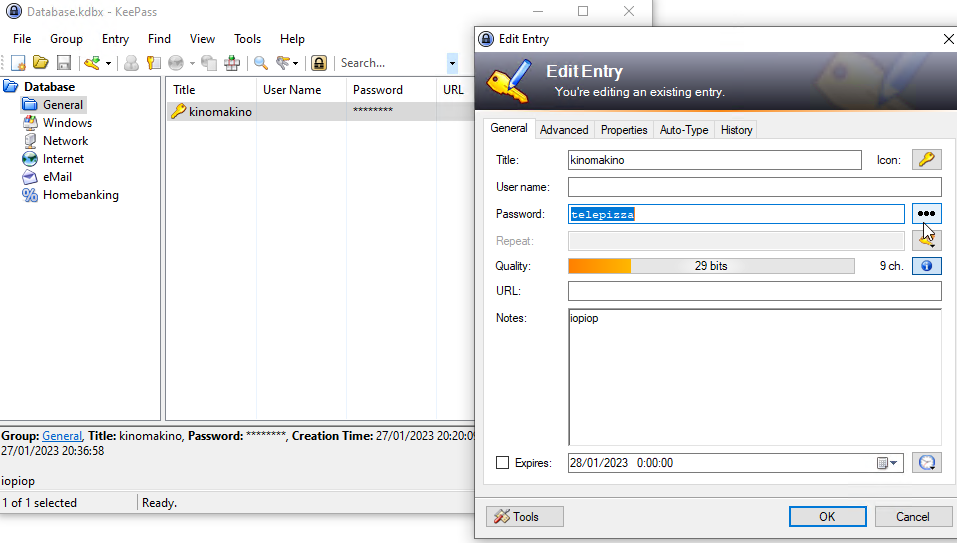Open the Entry menu

tap(115, 39)
